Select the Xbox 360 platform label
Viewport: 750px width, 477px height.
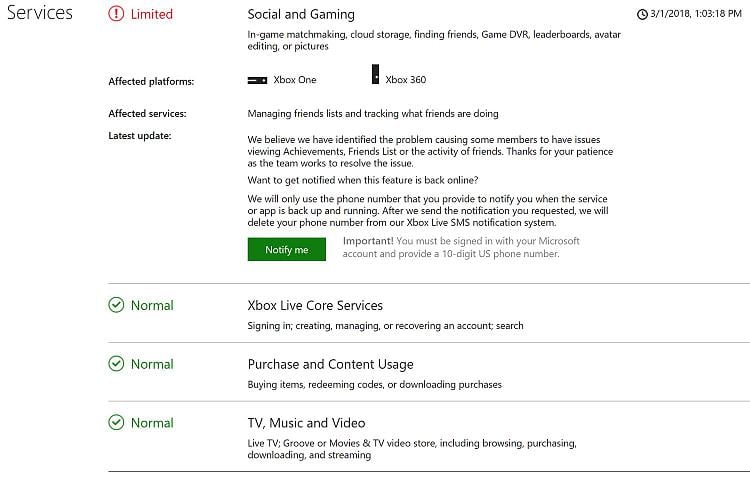(x=406, y=80)
